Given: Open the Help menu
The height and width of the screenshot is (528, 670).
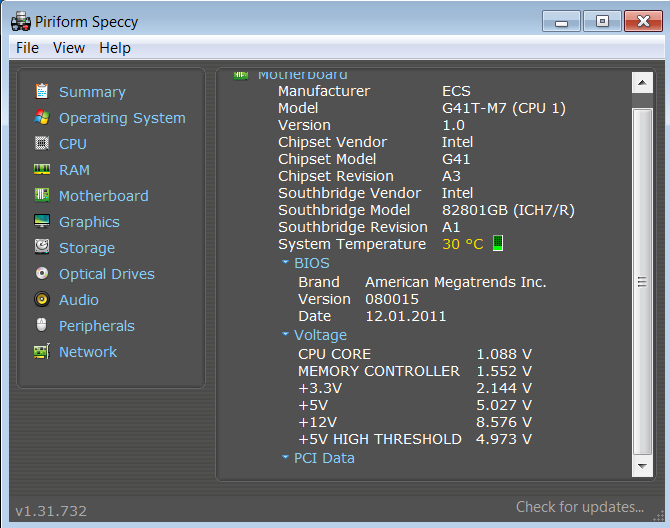Looking at the screenshot, I should [115, 48].
